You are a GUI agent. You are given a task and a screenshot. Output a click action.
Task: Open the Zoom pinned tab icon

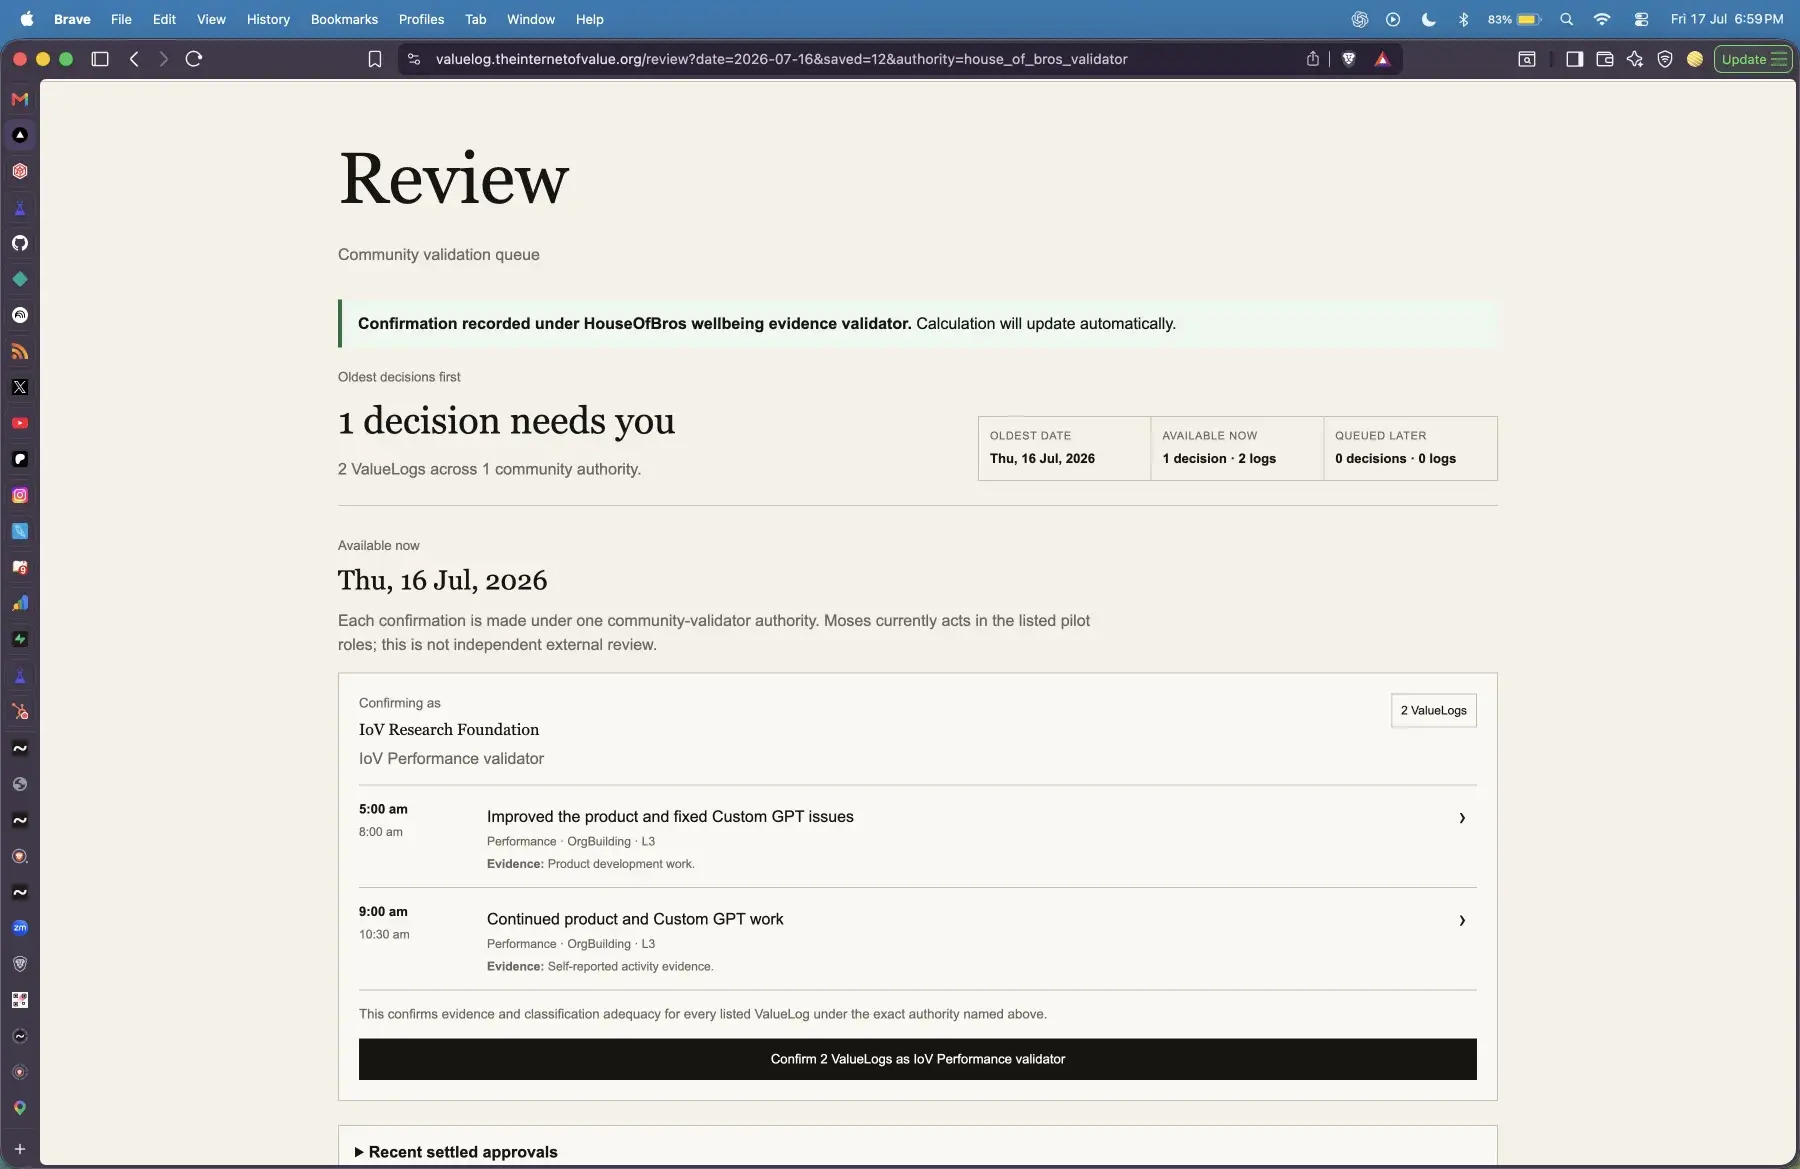point(20,927)
